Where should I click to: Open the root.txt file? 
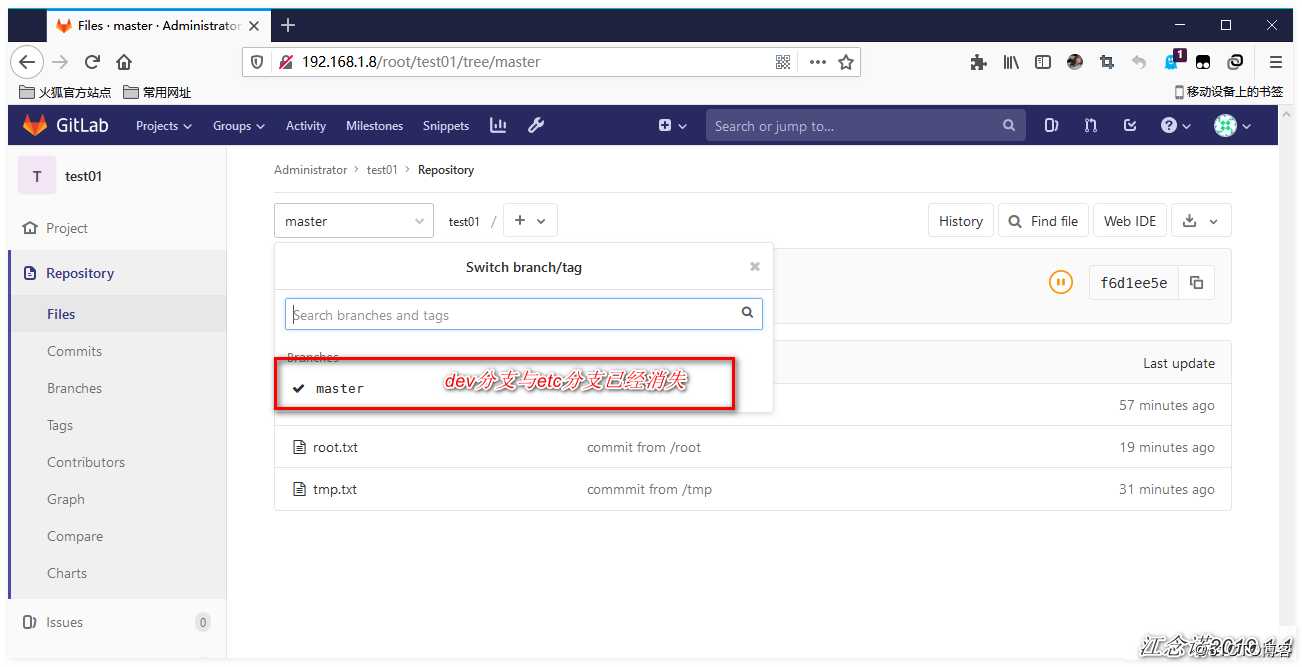tap(335, 447)
